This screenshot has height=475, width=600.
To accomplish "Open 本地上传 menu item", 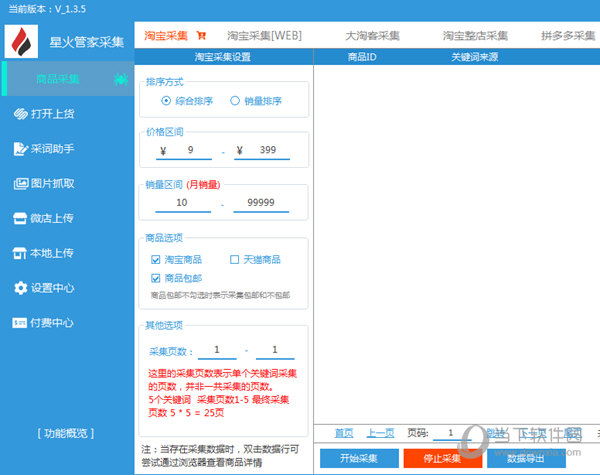I will pyautogui.click(x=52, y=253).
